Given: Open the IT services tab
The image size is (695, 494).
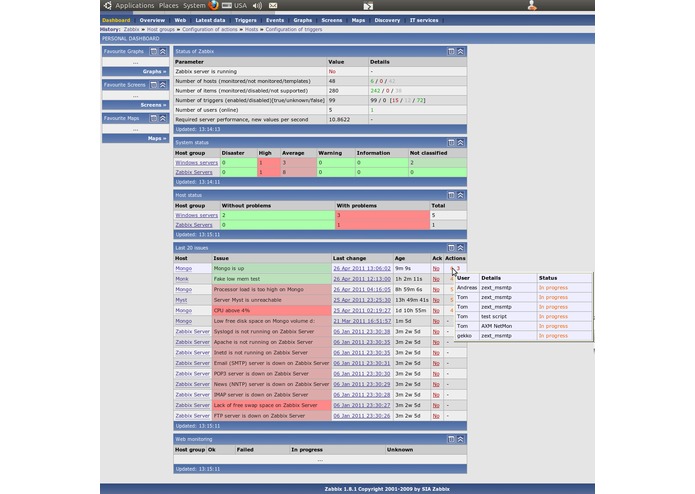Looking at the screenshot, I should (x=424, y=20).
